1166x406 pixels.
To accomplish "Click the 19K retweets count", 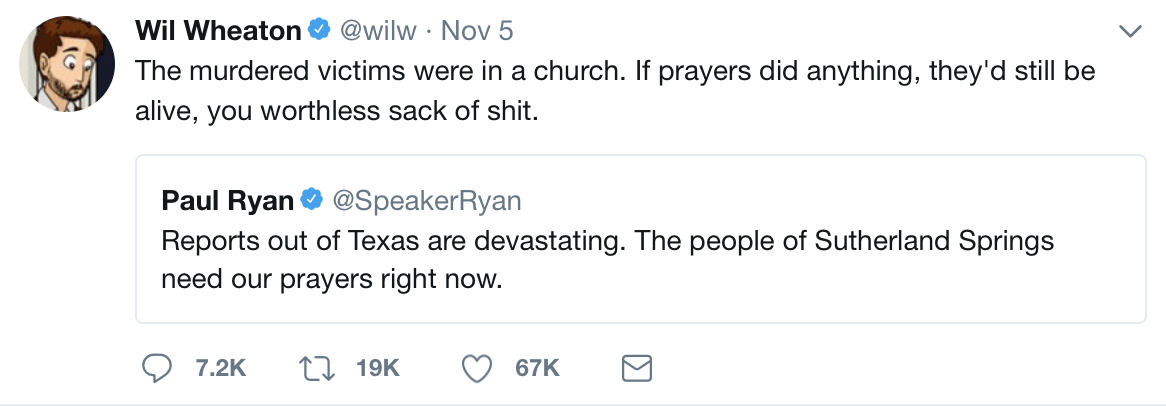I will pyautogui.click(x=378, y=369).
